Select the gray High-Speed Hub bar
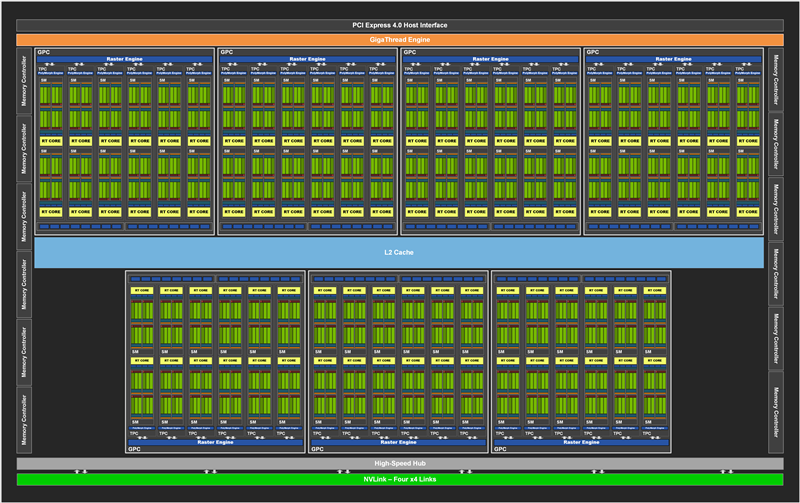Image resolution: width=800 pixels, height=503 pixels. point(400,464)
